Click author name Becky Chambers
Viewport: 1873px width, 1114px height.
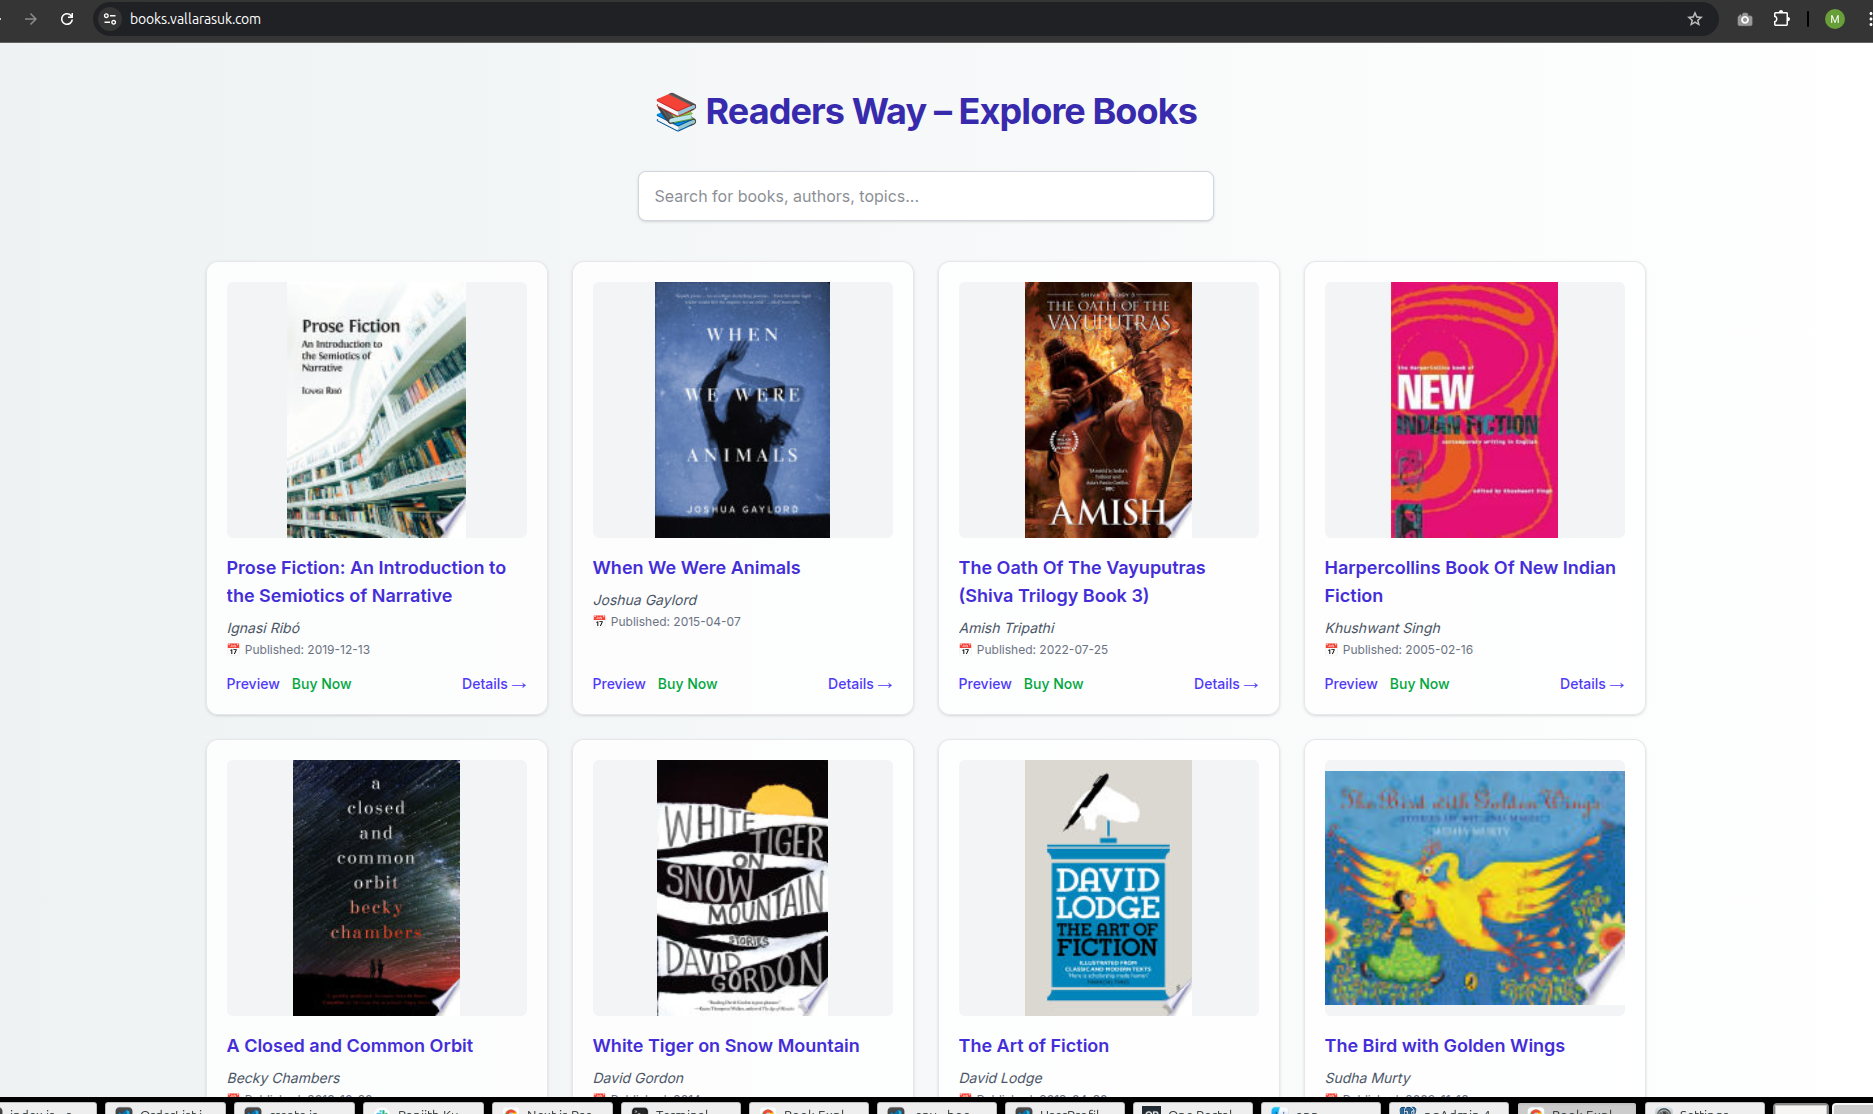coord(283,1078)
